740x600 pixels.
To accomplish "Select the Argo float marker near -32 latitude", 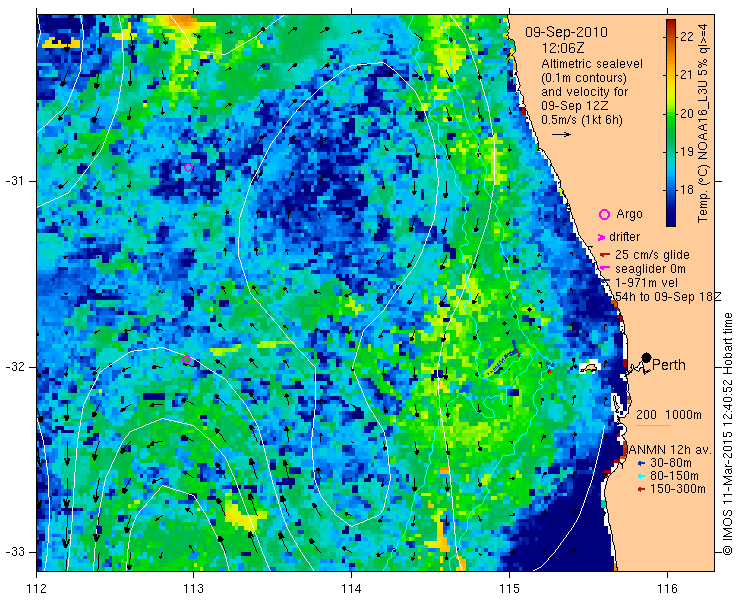I will point(186,359).
